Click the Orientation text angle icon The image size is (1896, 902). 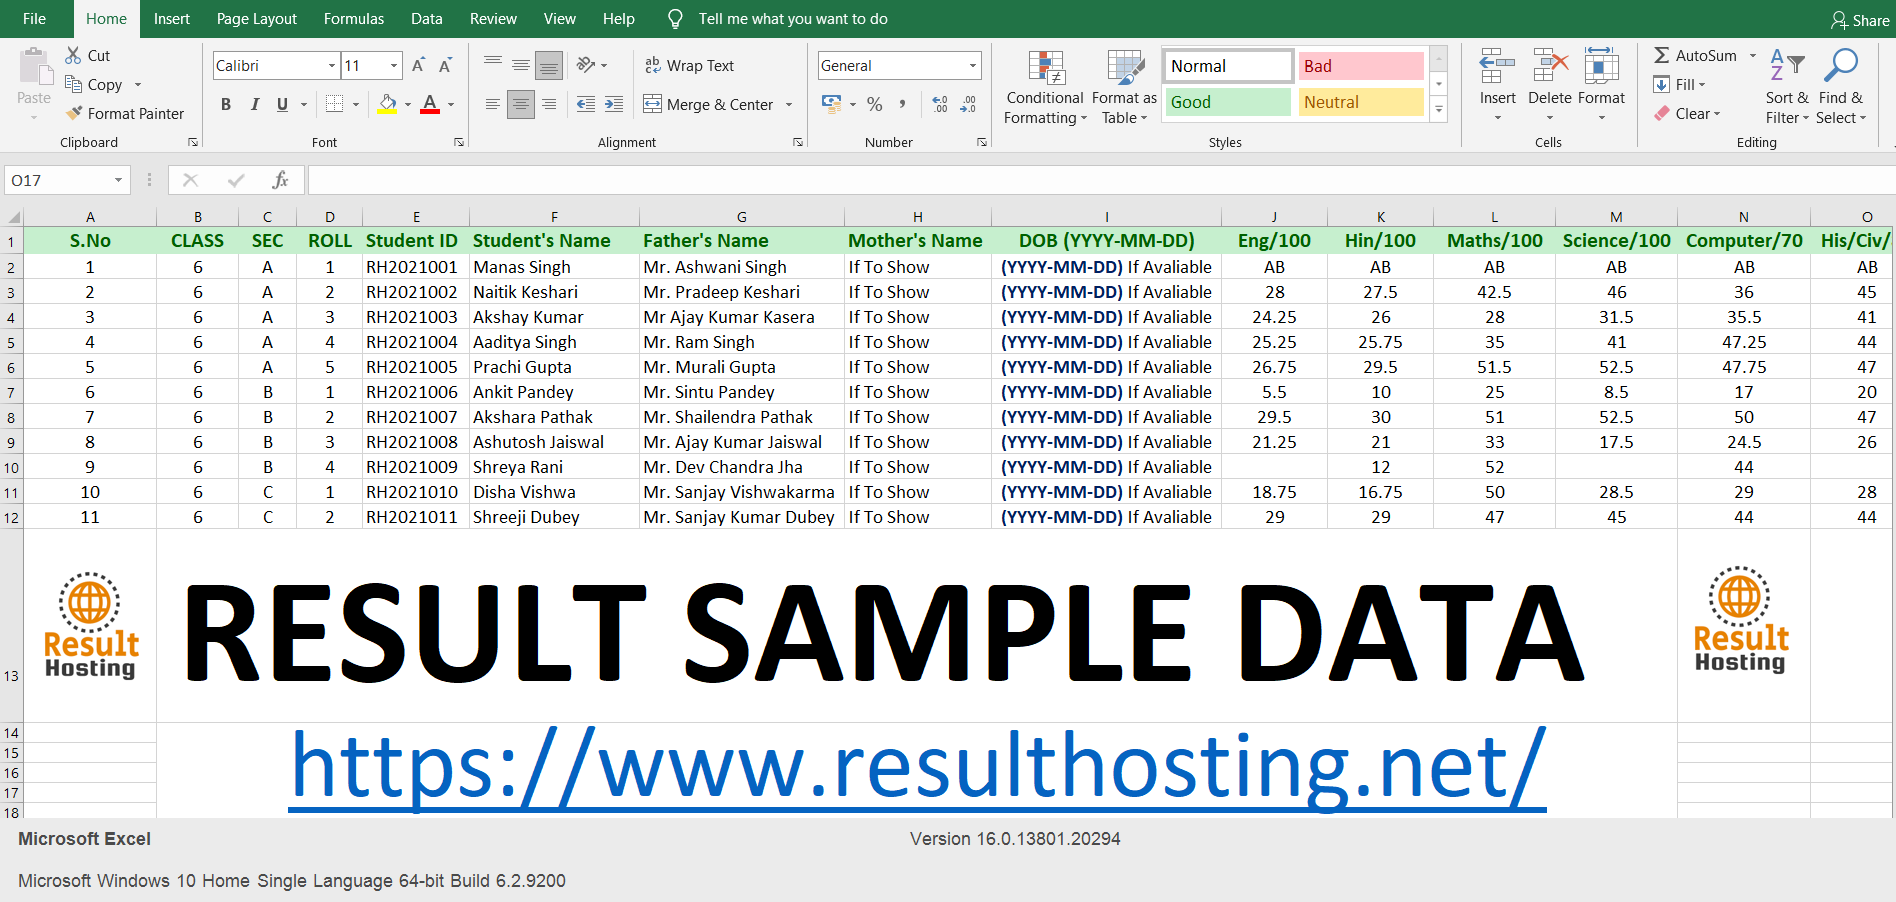pyautogui.click(x=587, y=66)
